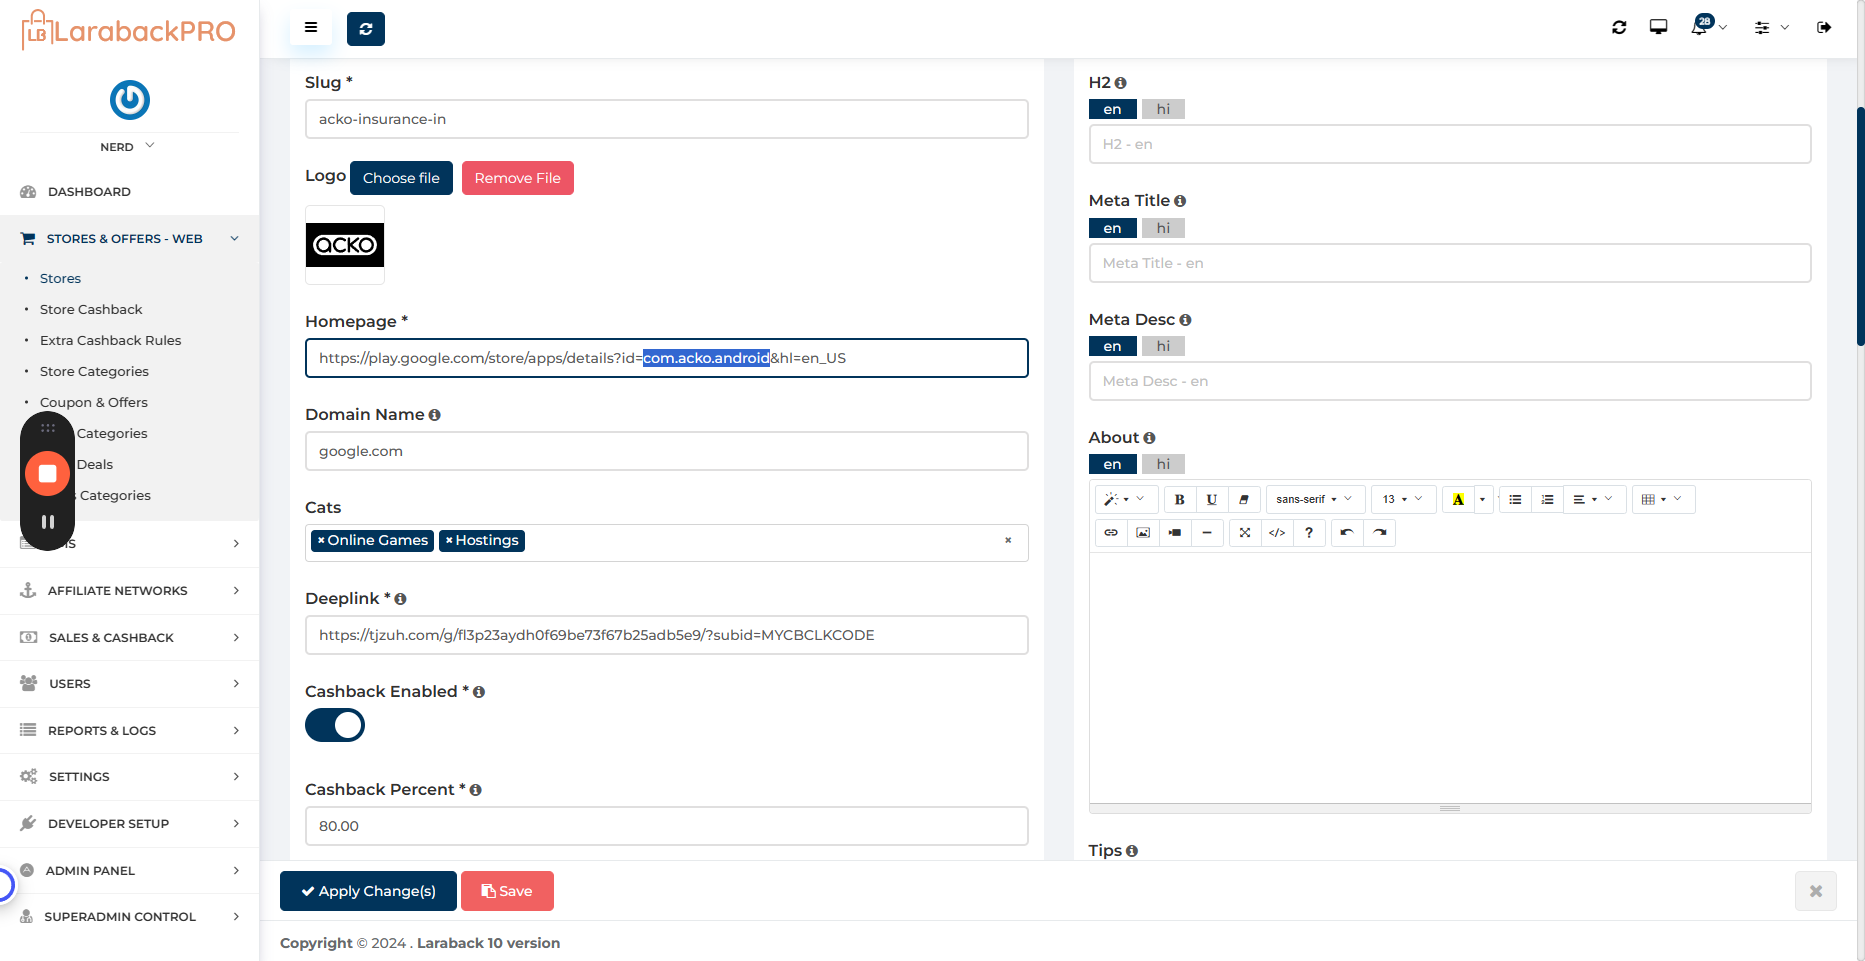Image resolution: width=1865 pixels, height=961 pixels.
Task: Click the hamburger menu toggle
Action: 311,28
